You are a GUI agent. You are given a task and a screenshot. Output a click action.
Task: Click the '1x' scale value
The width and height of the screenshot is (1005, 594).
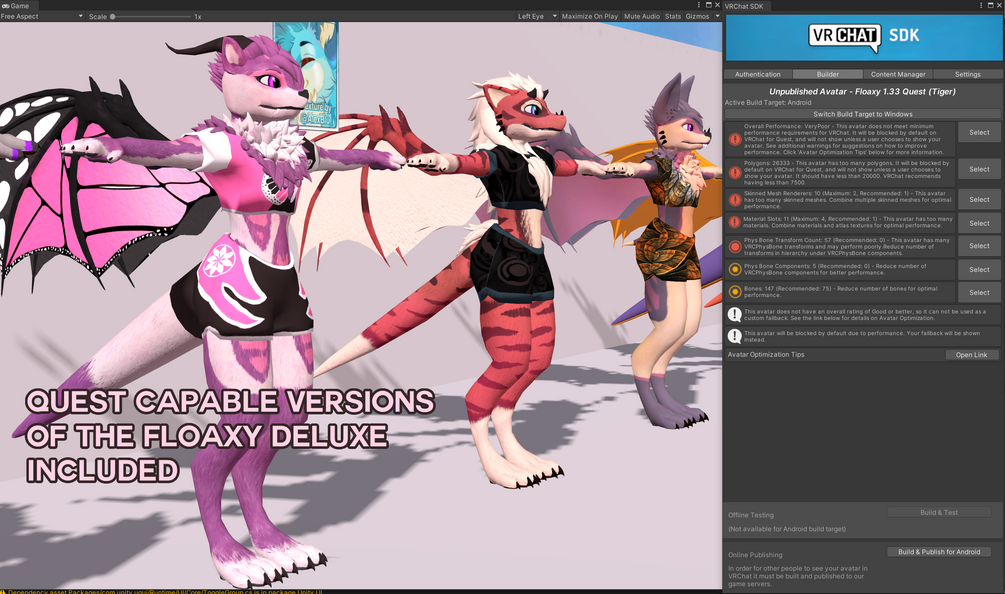[198, 17]
